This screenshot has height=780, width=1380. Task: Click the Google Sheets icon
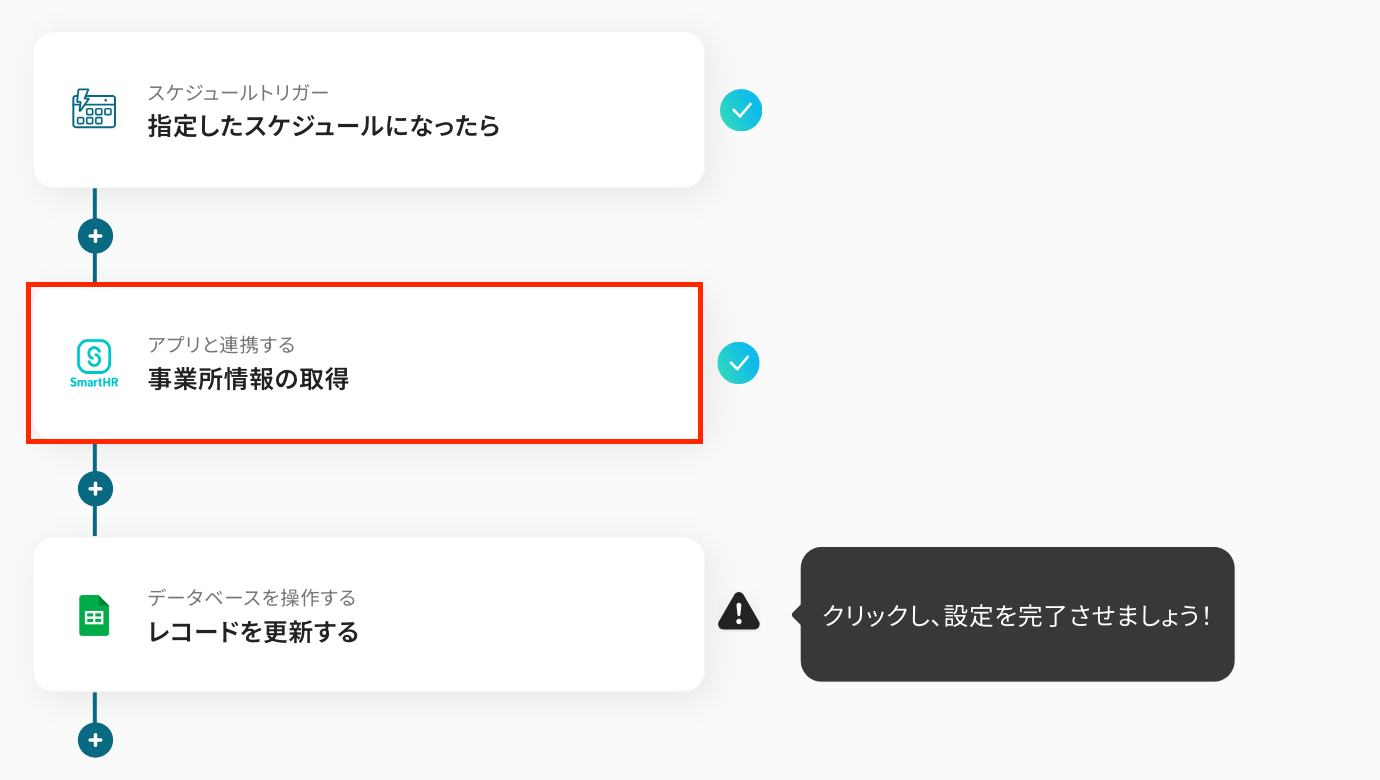coord(94,615)
